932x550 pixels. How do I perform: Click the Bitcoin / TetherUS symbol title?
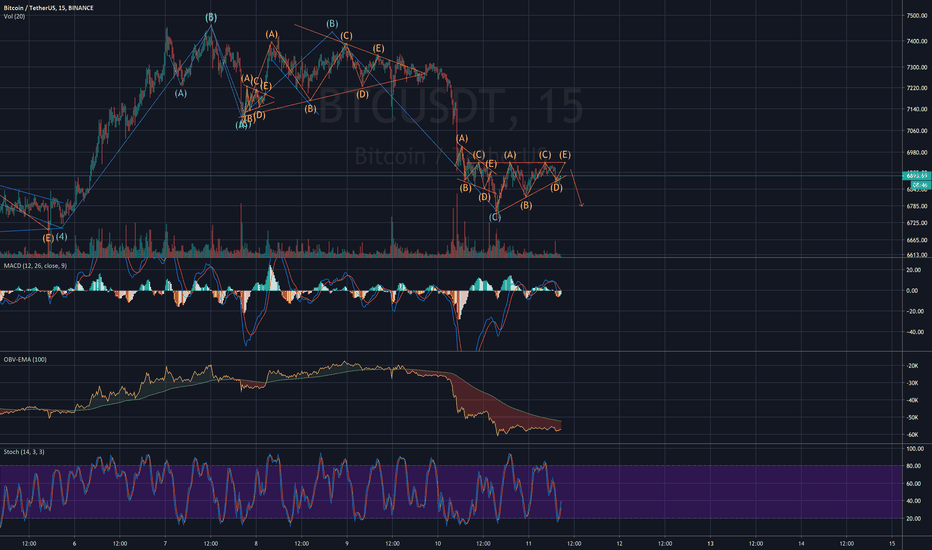tap(49, 8)
